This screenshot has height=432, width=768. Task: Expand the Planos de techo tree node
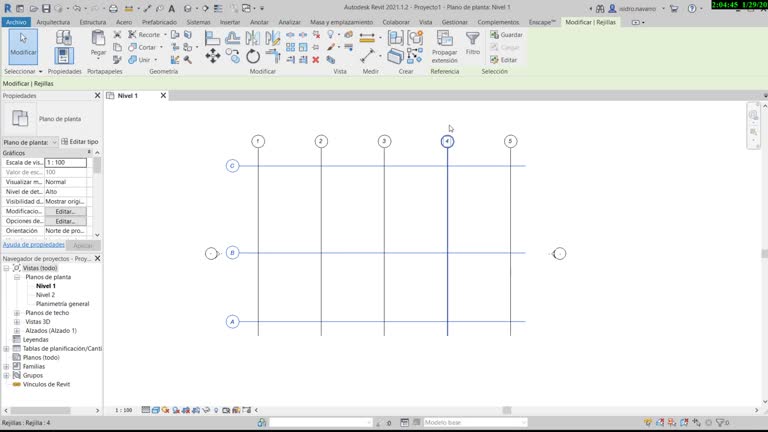tap(17, 313)
